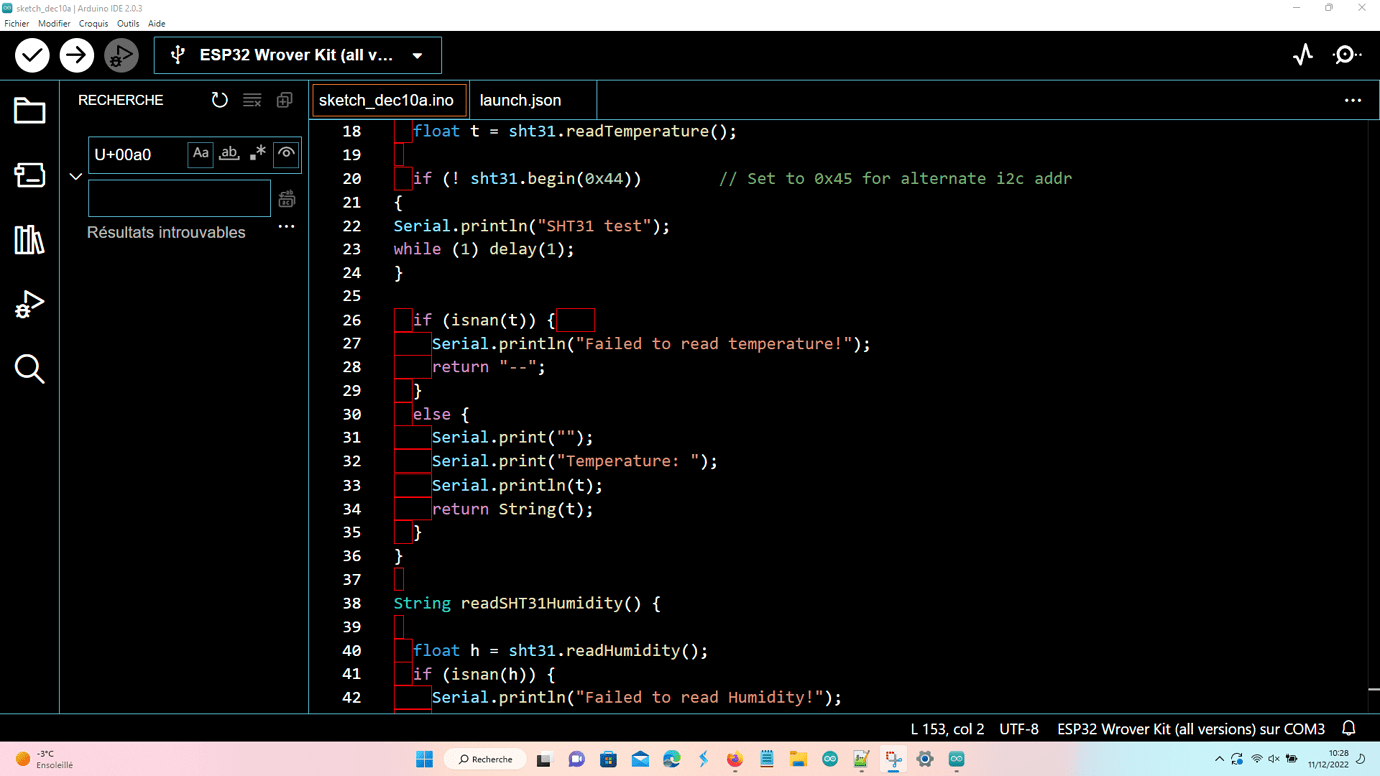
Task: Click the expand-all results icon
Action: pyautogui.click(x=285, y=100)
